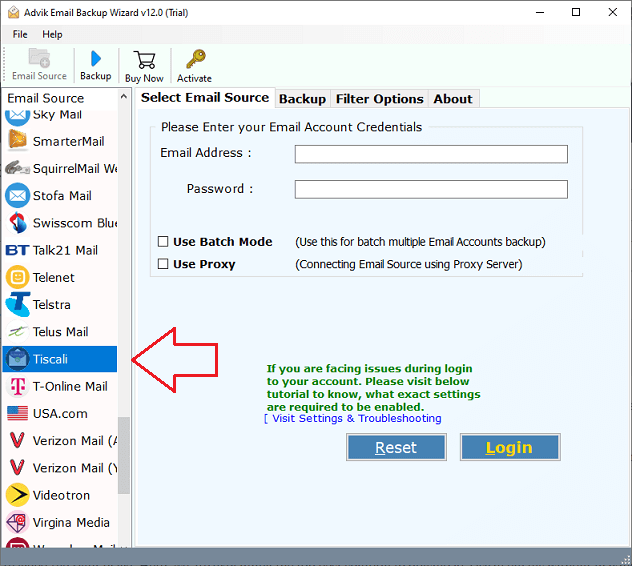
Task: Switch to the Backup tab
Action: point(302,99)
